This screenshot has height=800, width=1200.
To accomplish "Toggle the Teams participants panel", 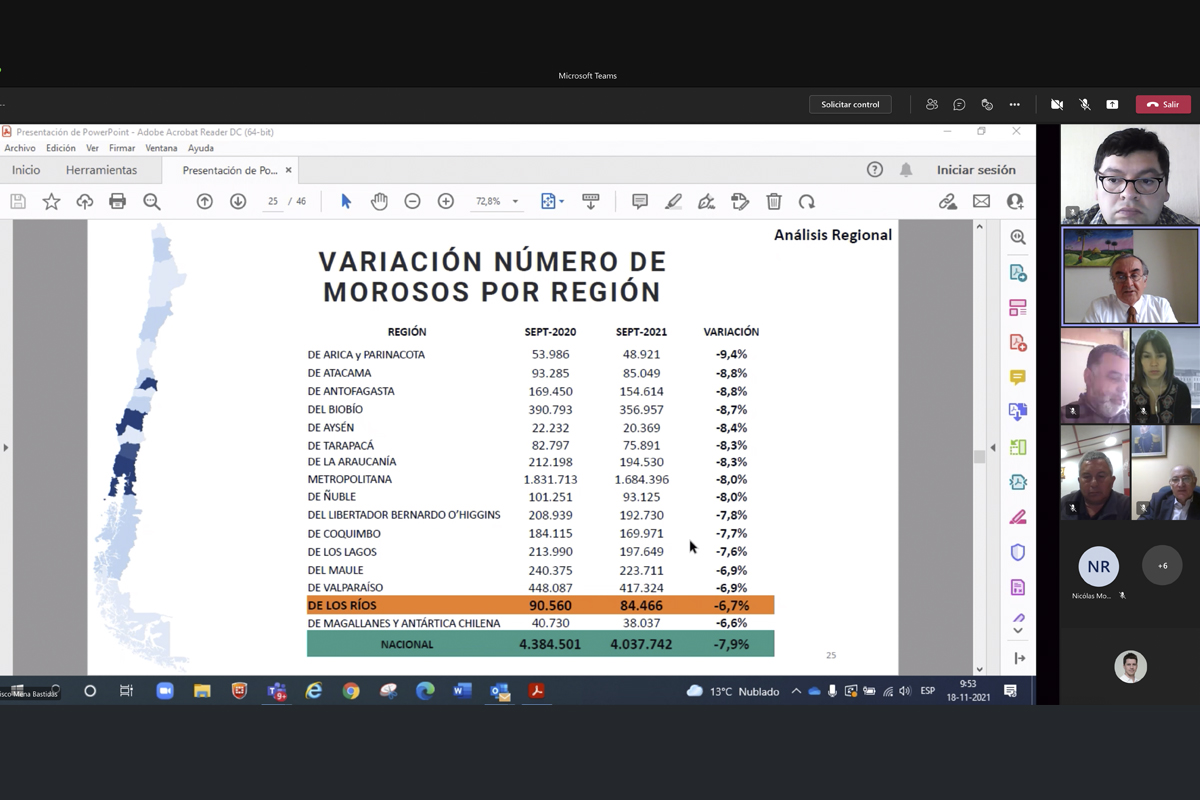I will click(932, 104).
